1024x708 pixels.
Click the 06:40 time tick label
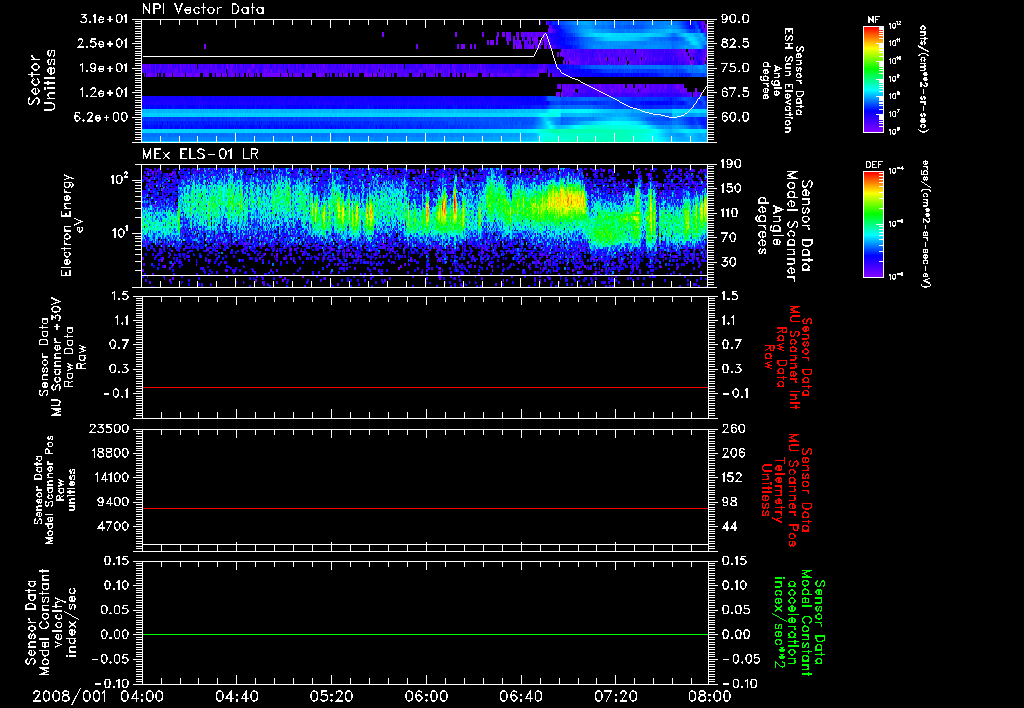pyautogui.click(x=521, y=696)
